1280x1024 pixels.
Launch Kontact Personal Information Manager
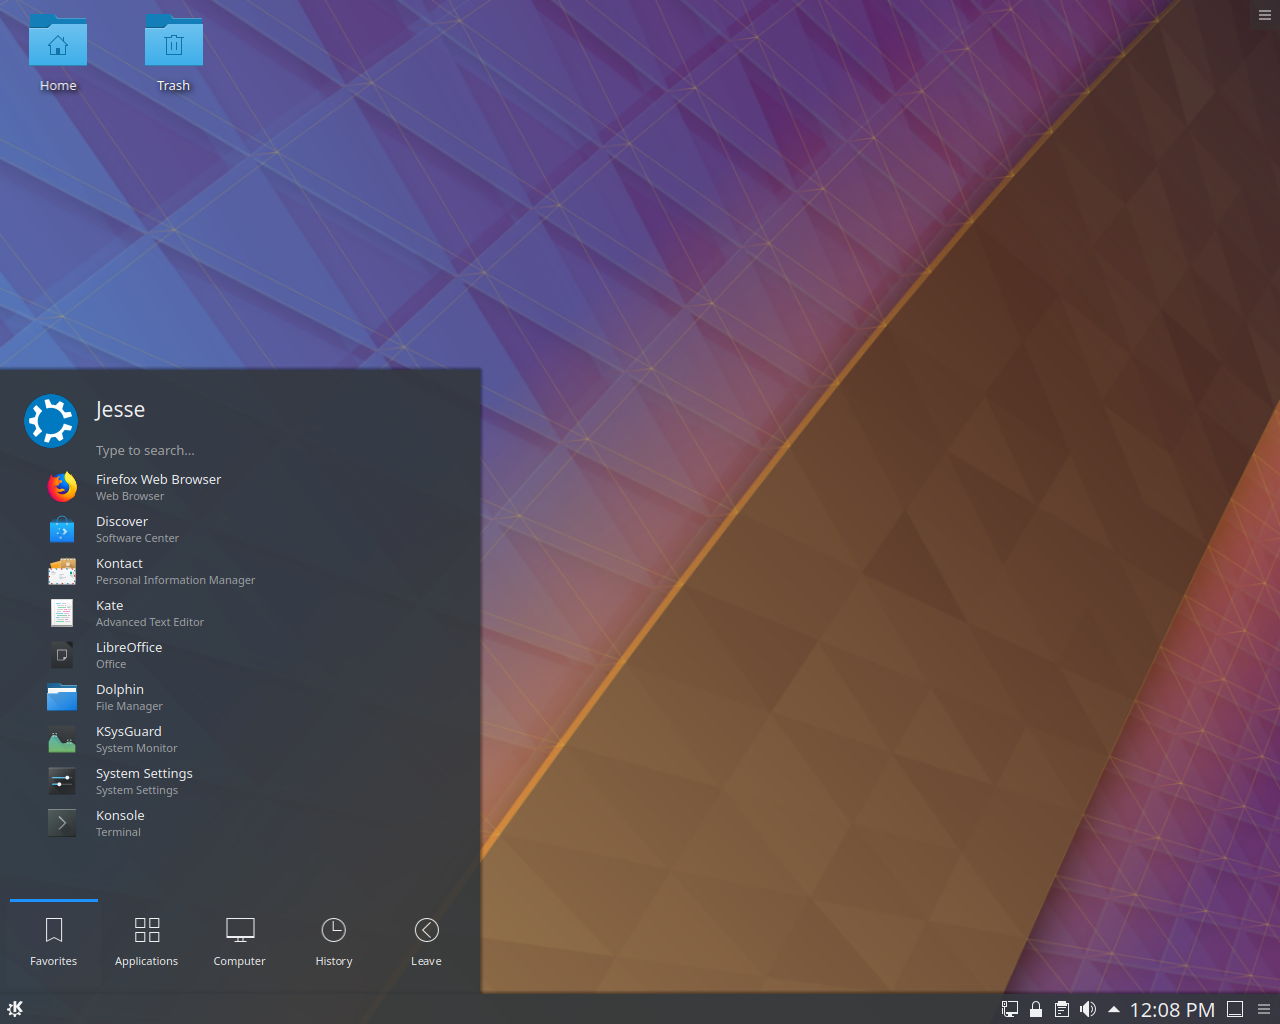[240, 571]
